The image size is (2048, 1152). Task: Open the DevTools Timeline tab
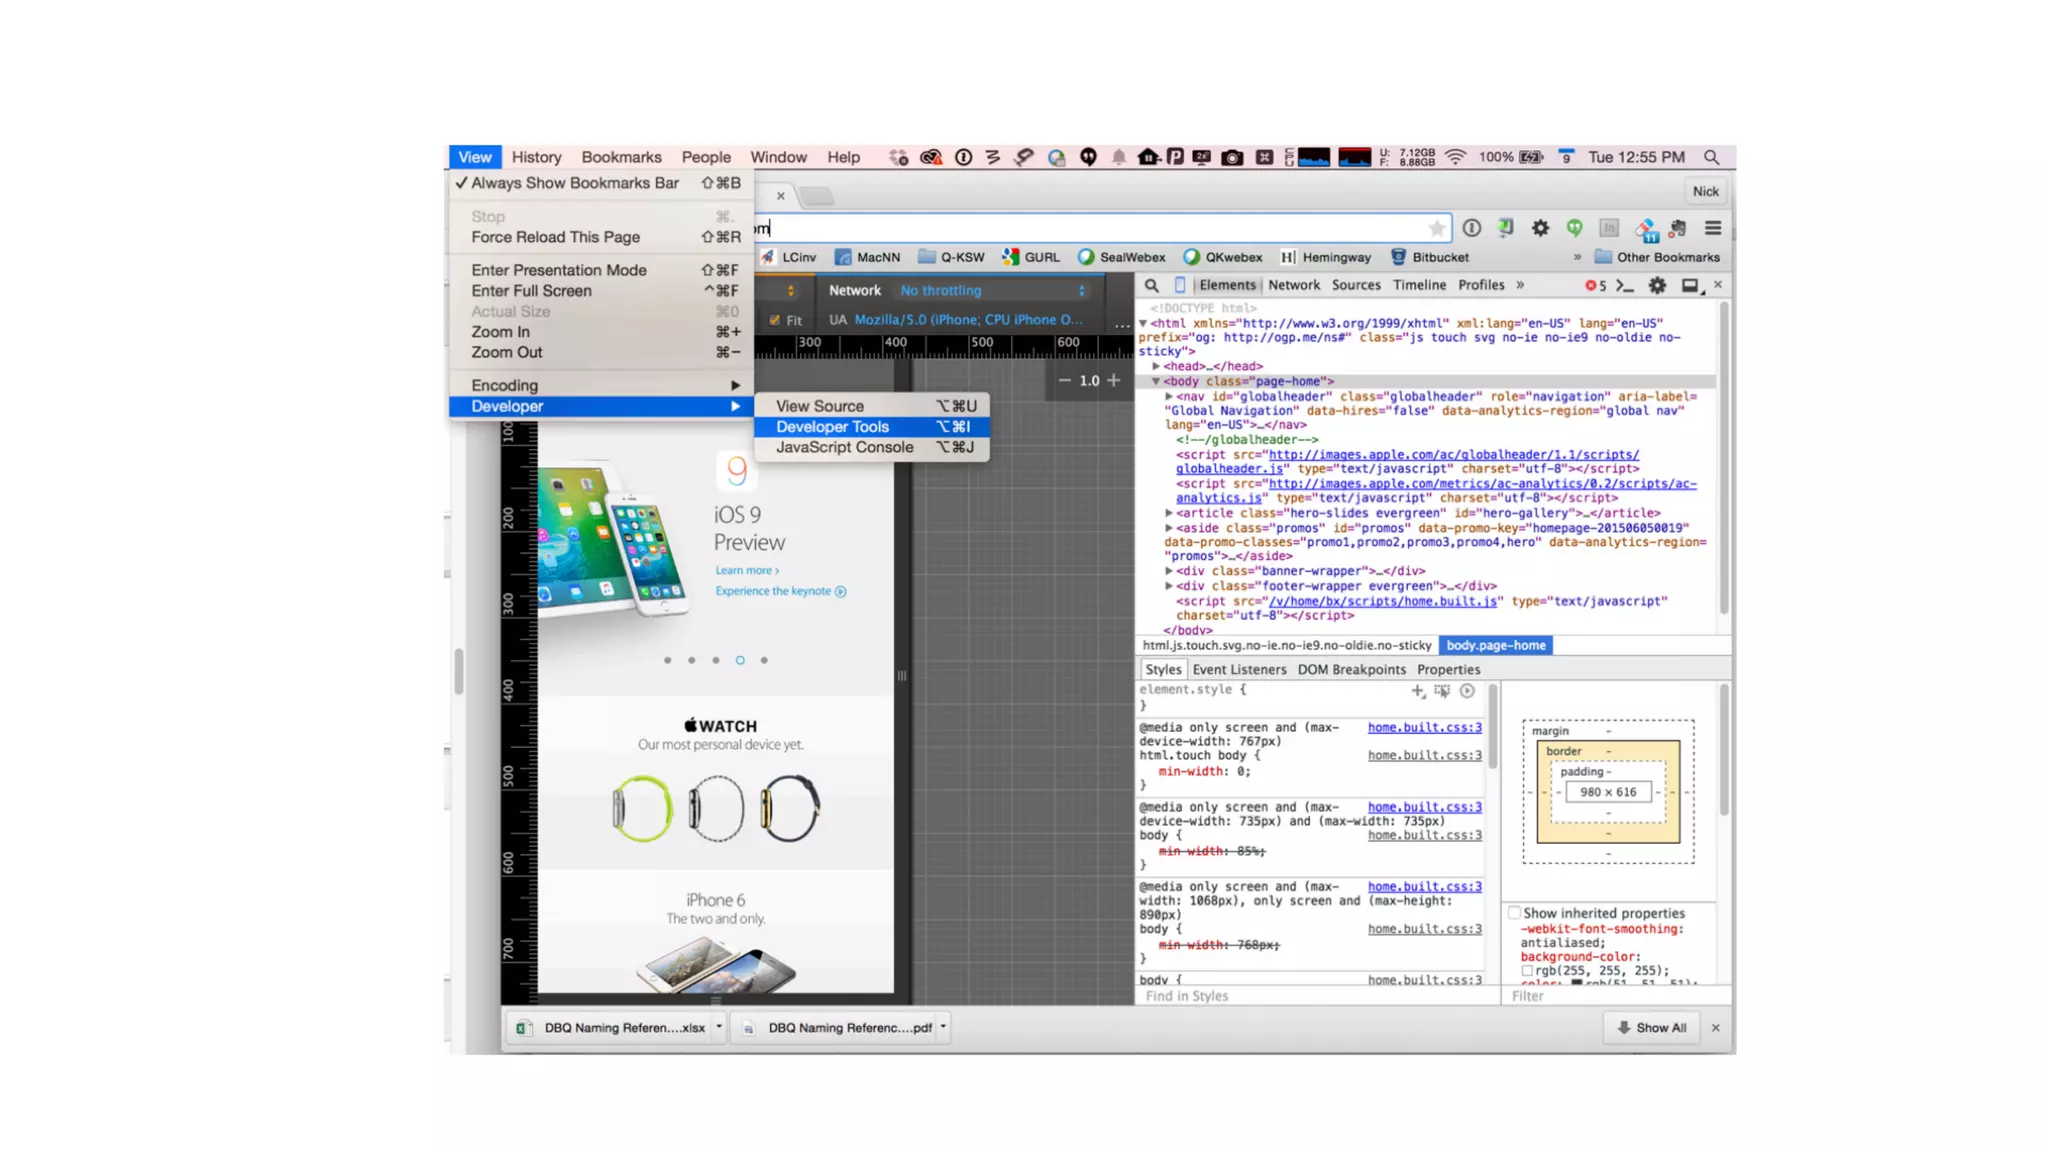(1419, 285)
